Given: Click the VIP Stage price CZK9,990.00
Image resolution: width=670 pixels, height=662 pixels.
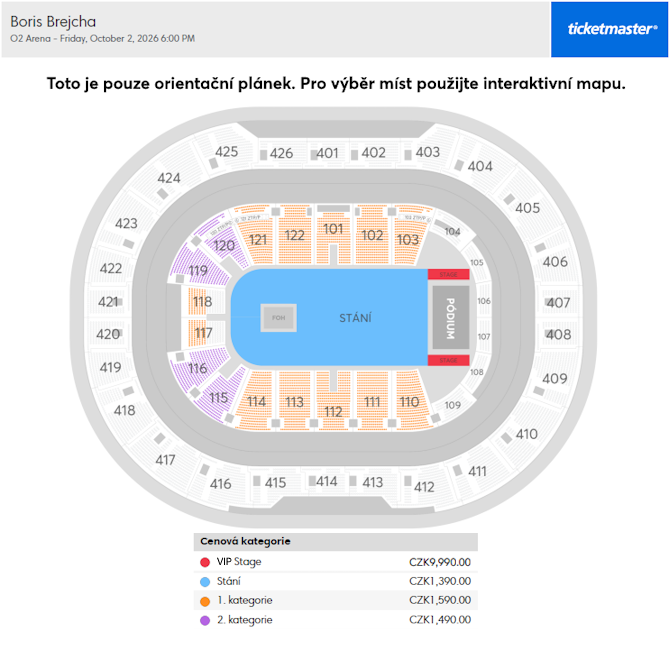Looking at the screenshot, I should pos(439,562).
